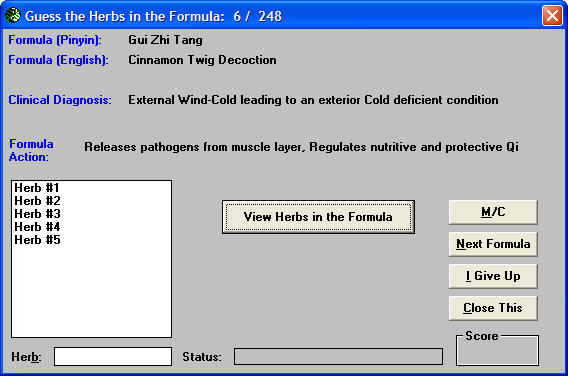
Task: Click the Cinnamon Twig Decoction text
Action: coord(202,60)
